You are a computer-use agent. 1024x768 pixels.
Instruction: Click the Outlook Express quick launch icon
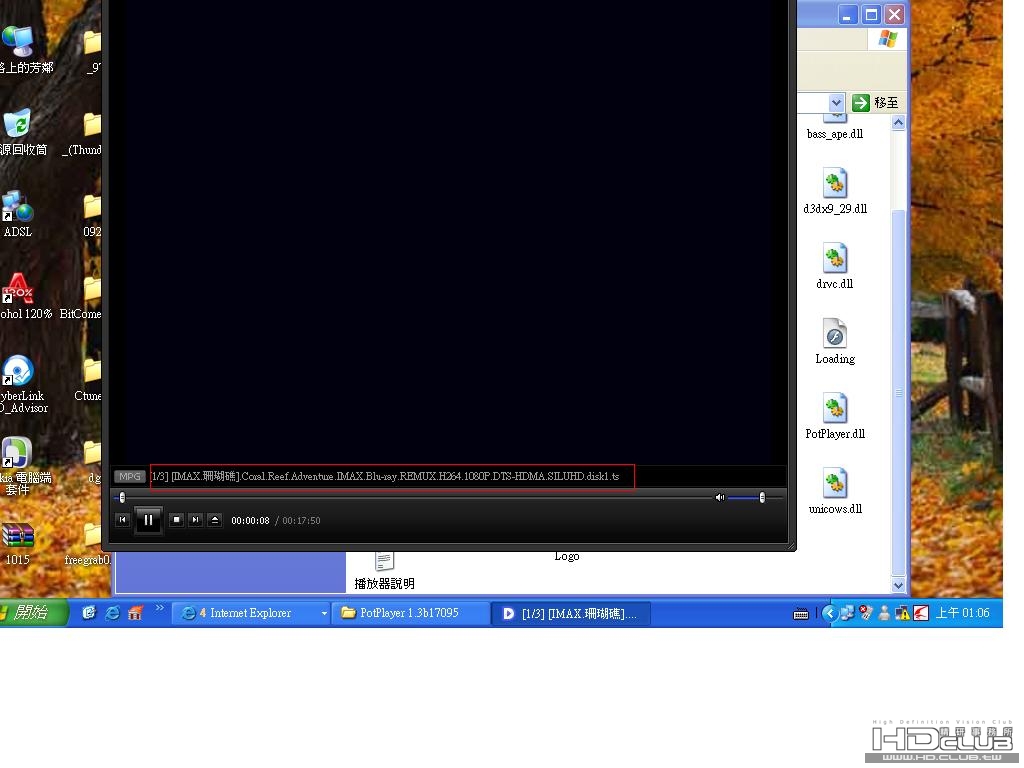click(x=89, y=613)
